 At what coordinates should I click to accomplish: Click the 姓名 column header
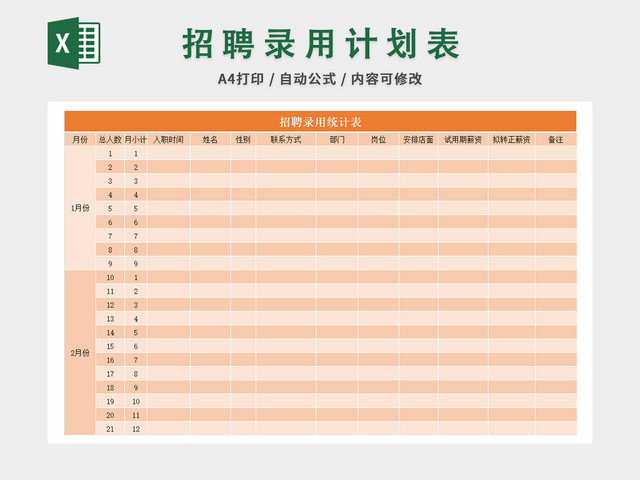[210, 140]
